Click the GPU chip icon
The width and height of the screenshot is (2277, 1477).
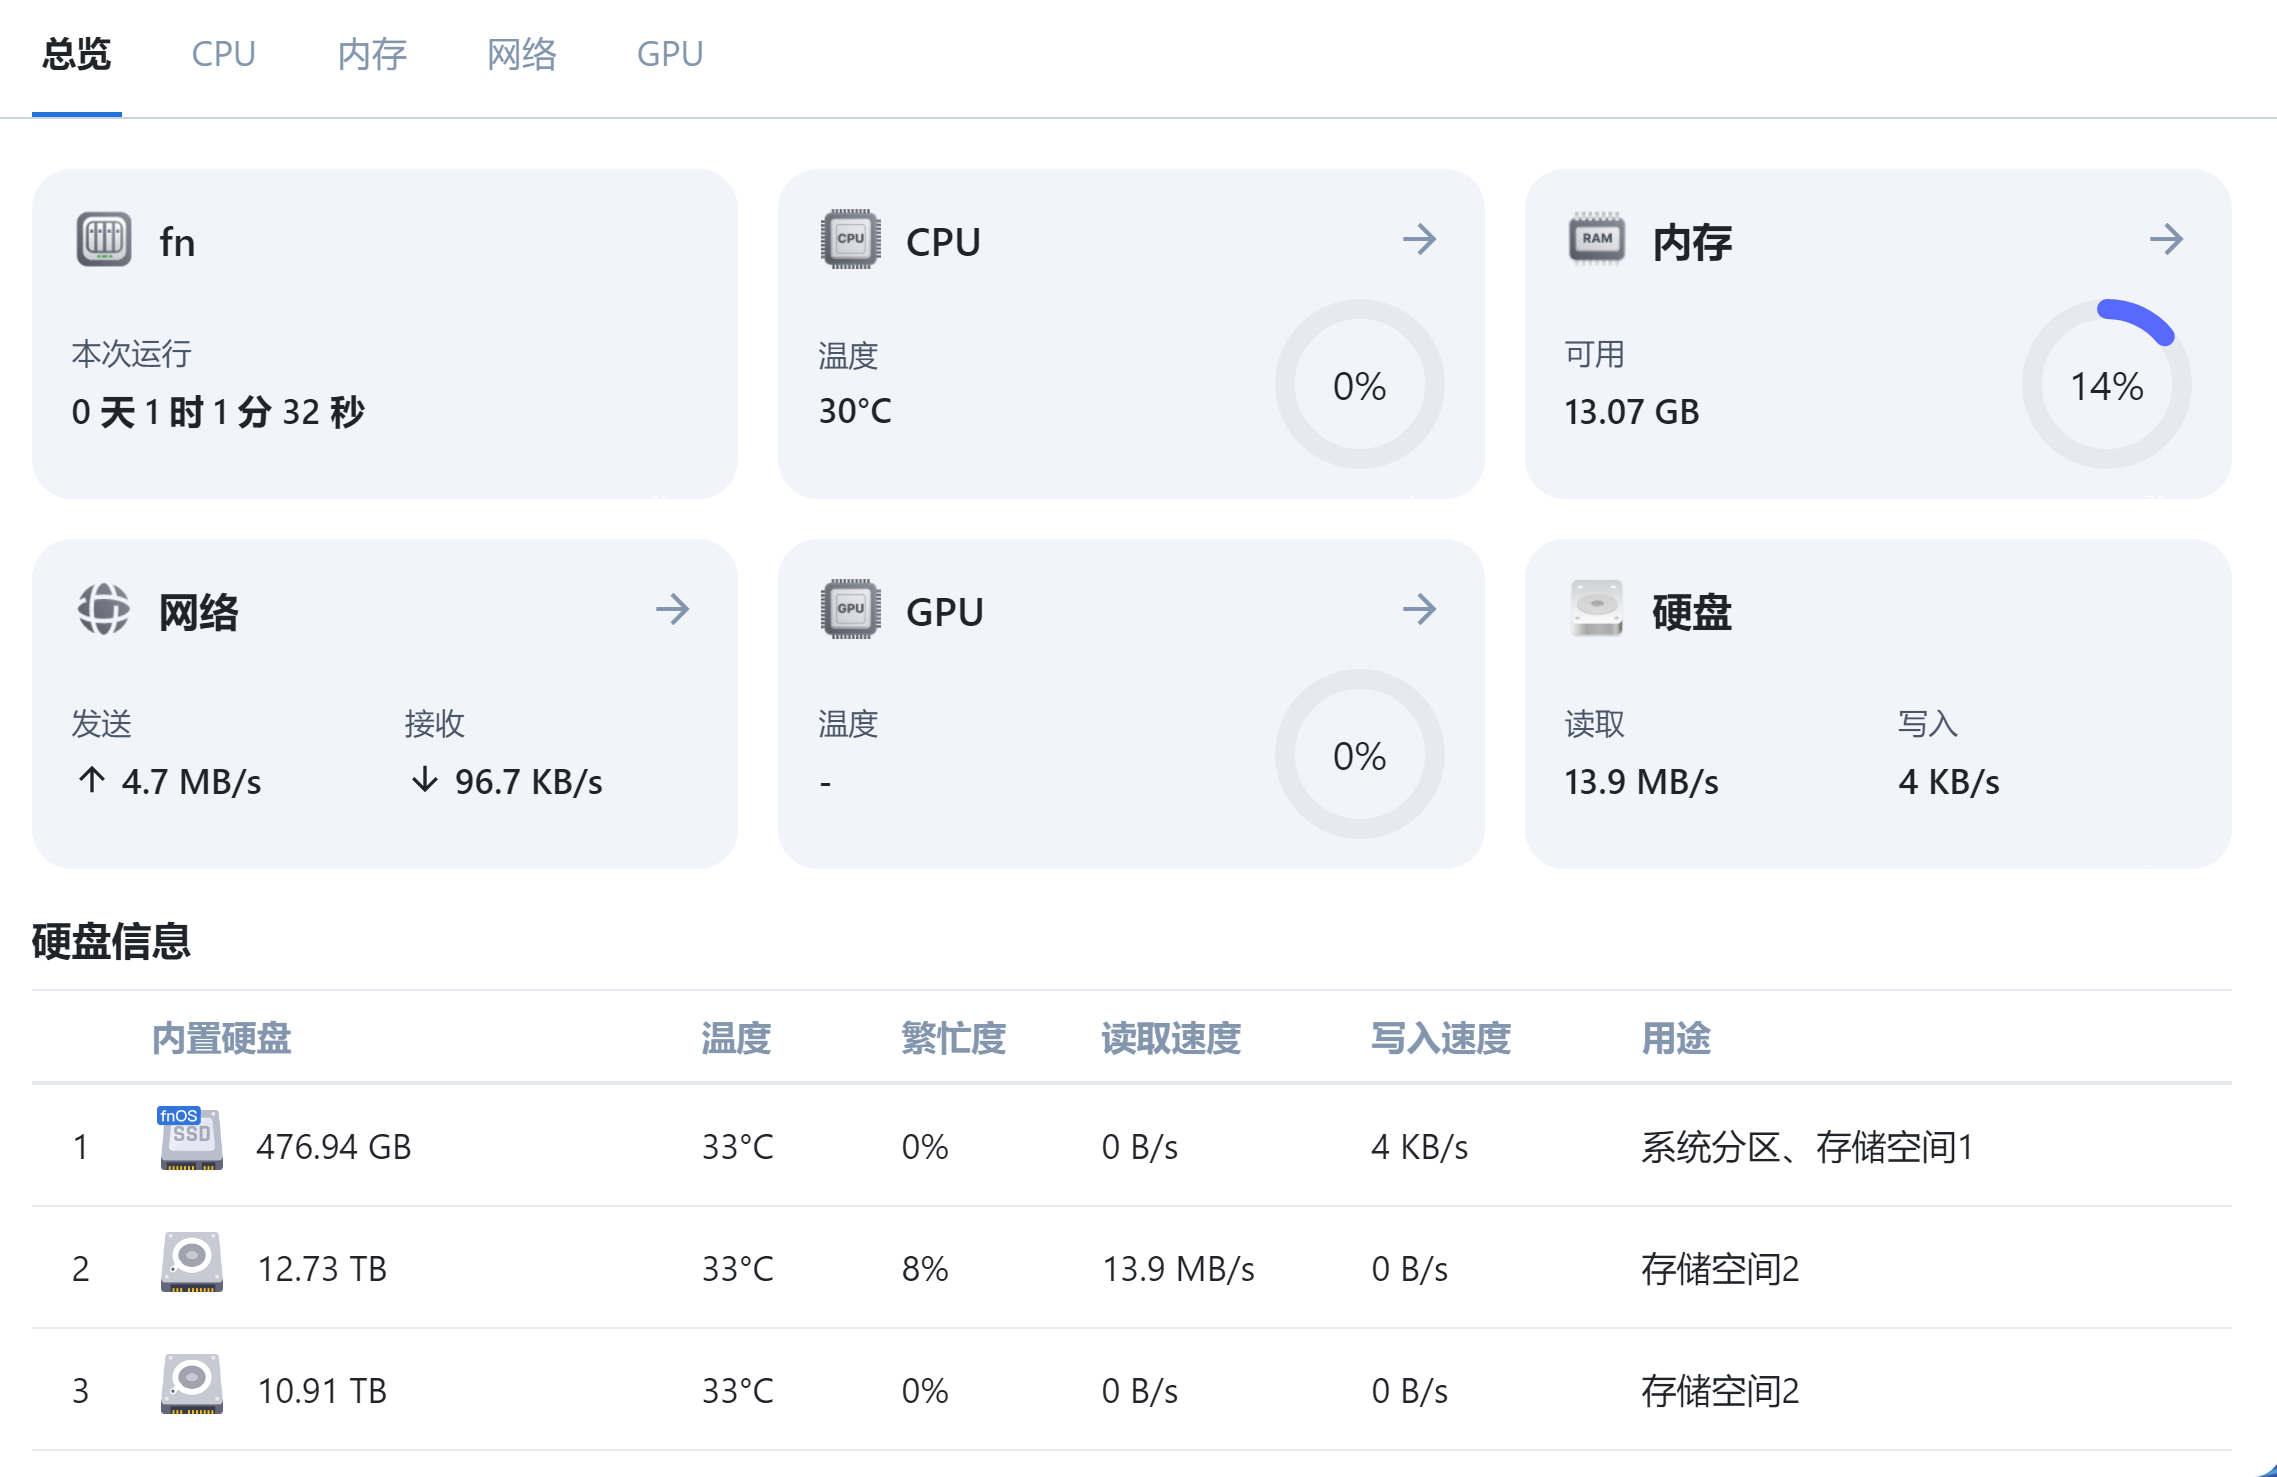tap(850, 609)
